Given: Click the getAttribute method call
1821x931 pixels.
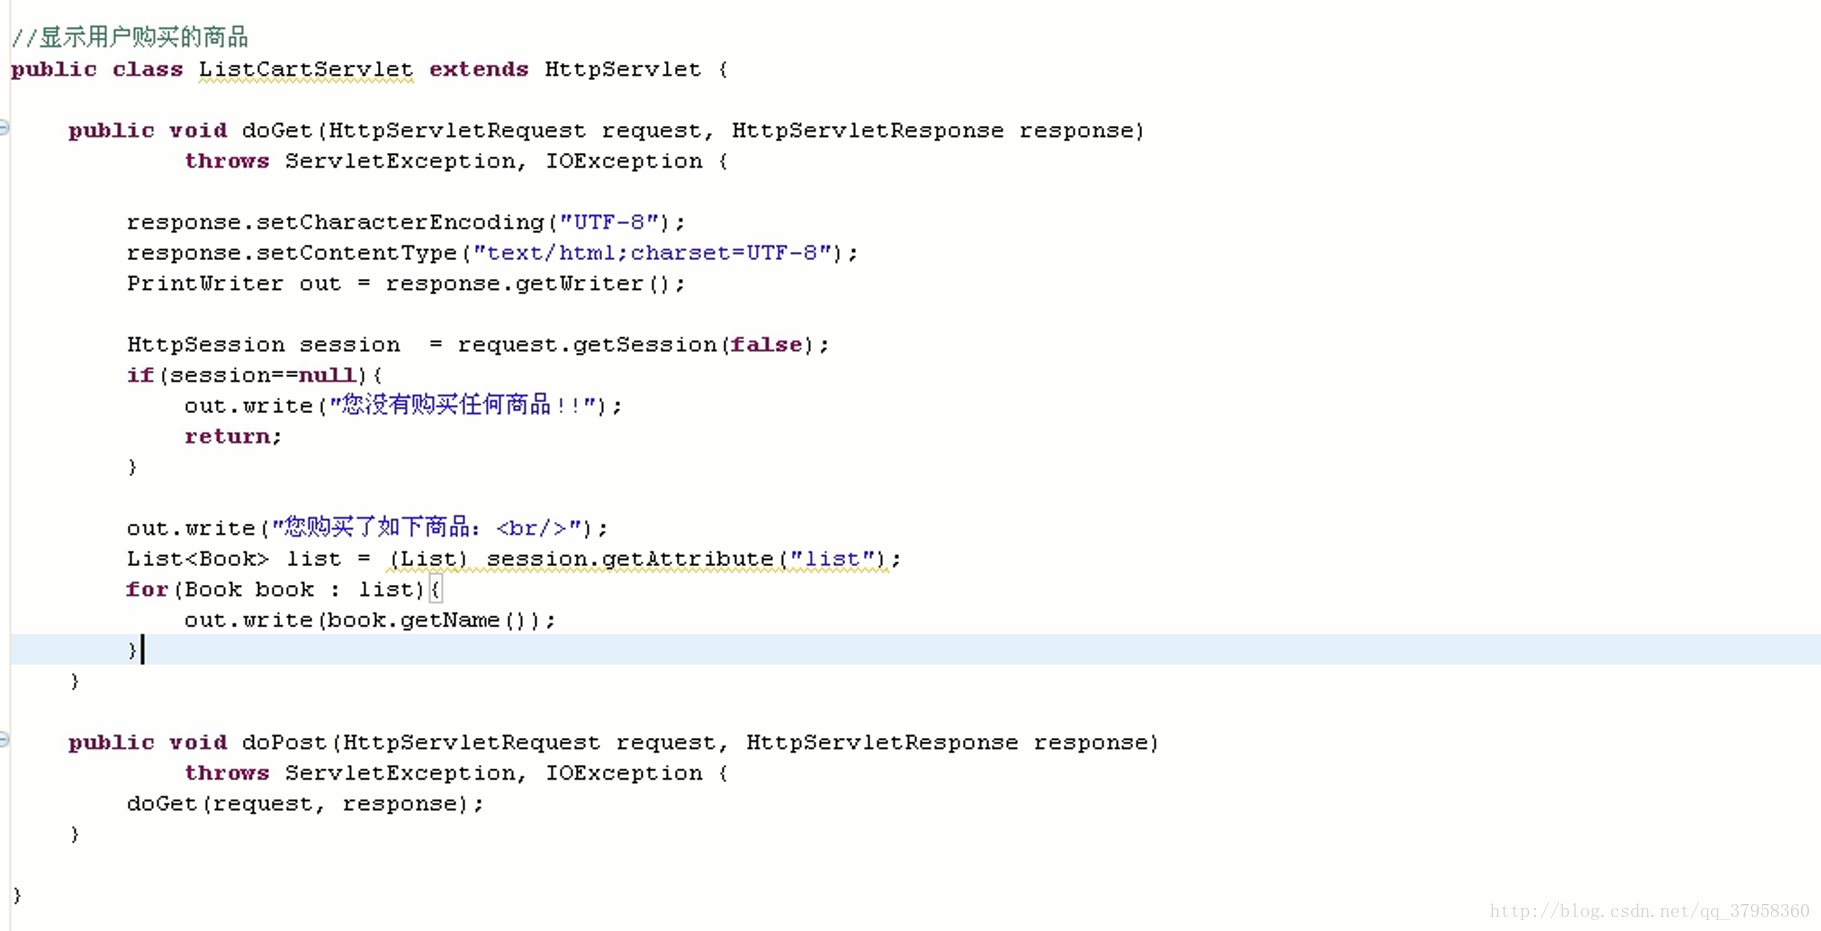Looking at the screenshot, I should pos(688,559).
